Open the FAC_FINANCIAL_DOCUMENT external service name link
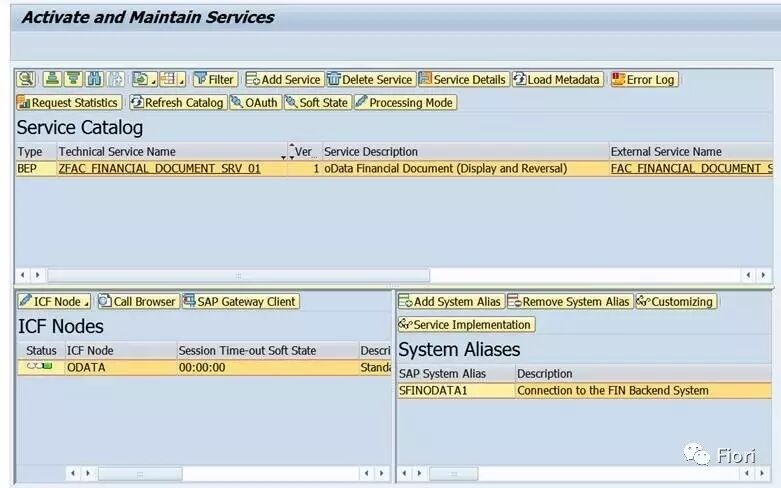Image resolution: width=781 pixels, height=488 pixels. (x=691, y=168)
